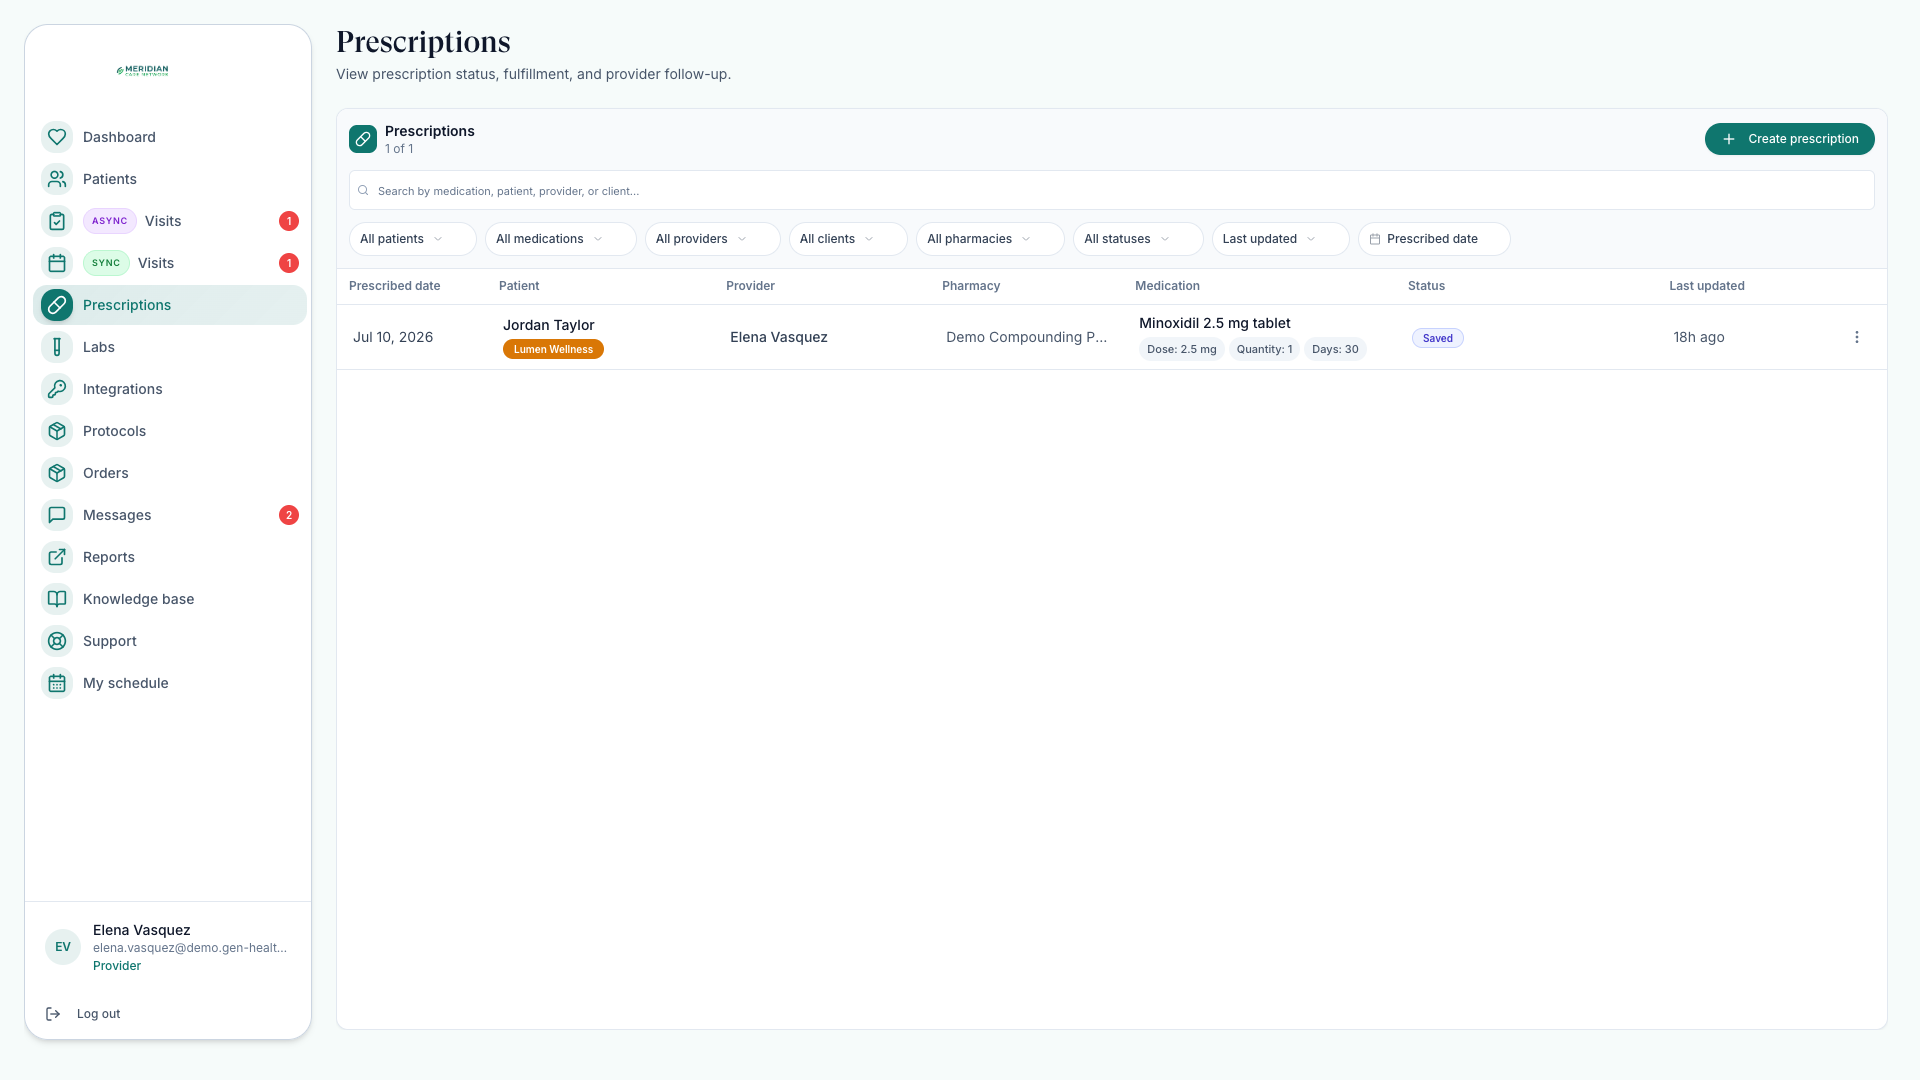Click patient name Jordan Taylor
This screenshot has width=1920, height=1080.
tap(548, 325)
